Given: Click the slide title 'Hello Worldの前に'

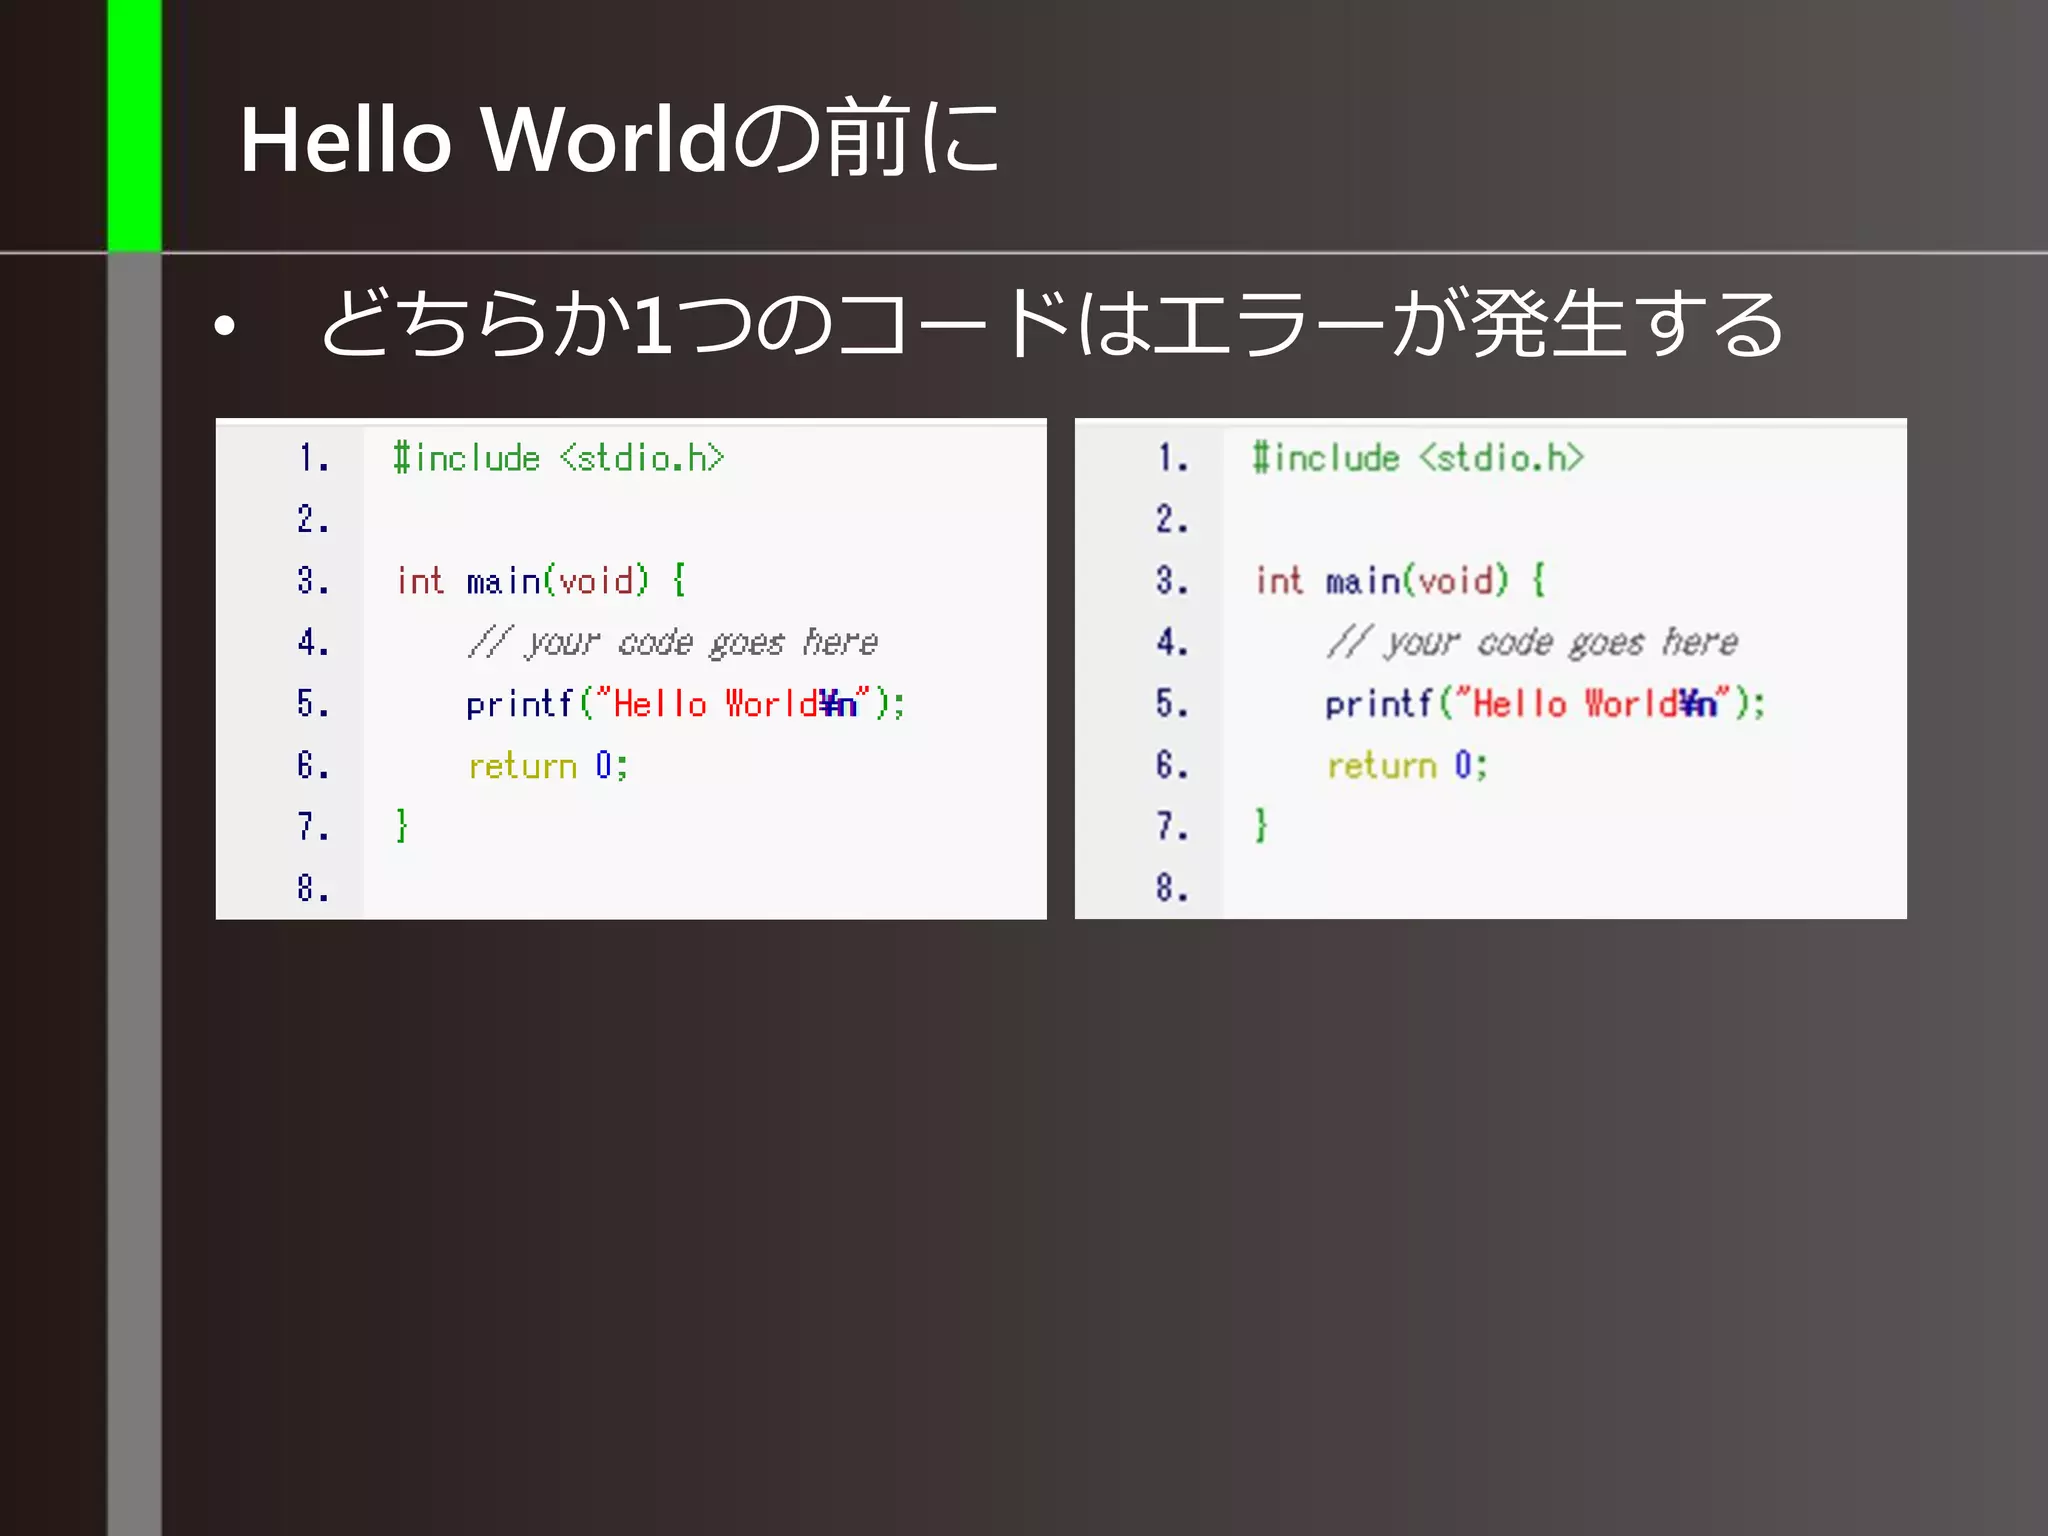Looking at the screenshot, I should tap(619, 138).
